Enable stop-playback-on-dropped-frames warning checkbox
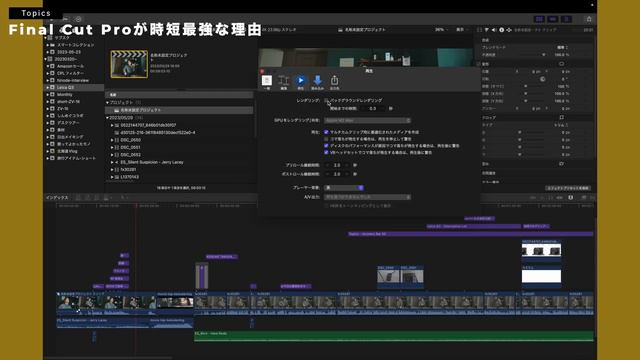The height and width of the screenshot is (360, 640). [x=326, y=139]
